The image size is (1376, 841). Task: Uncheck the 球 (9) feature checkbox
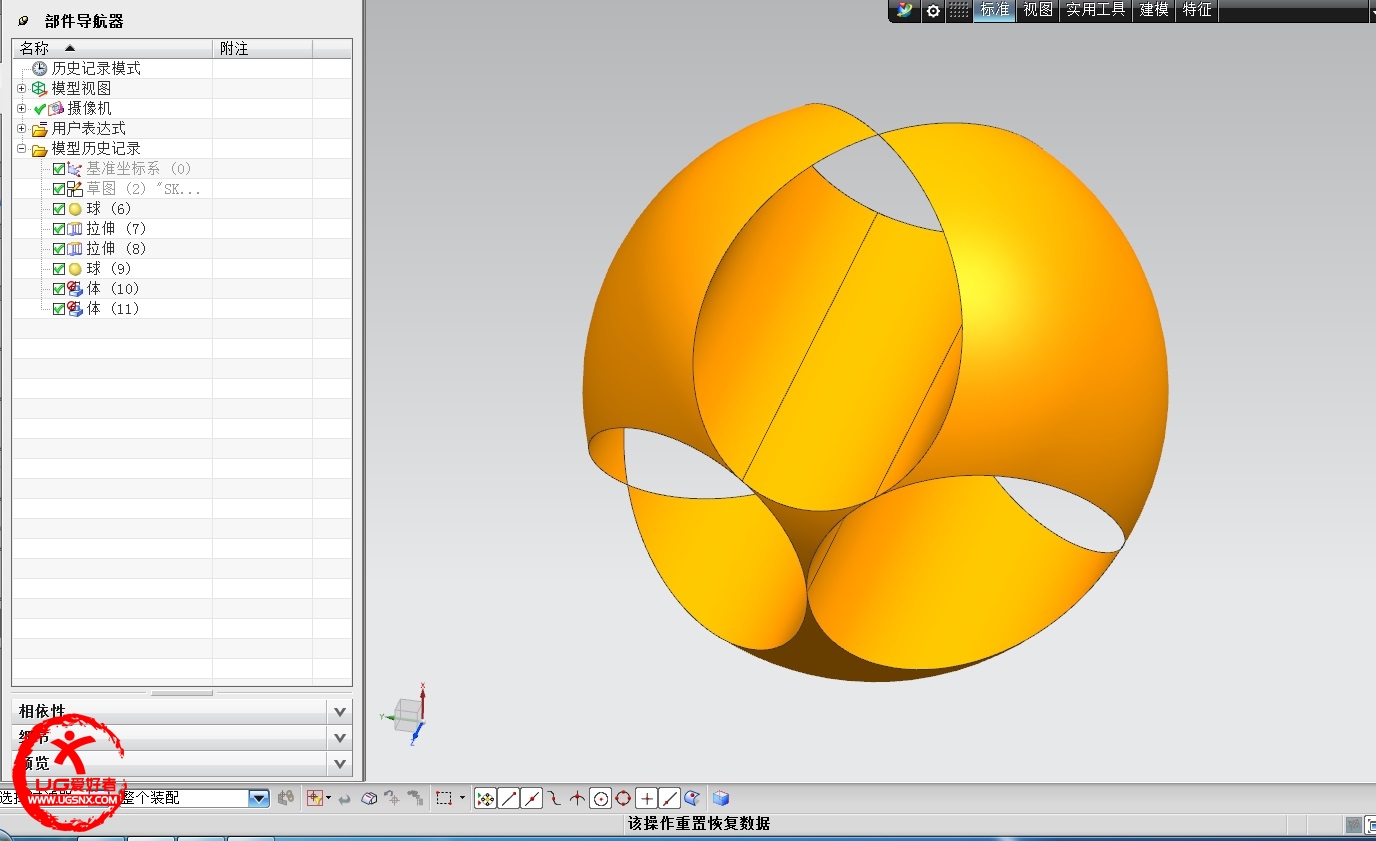click(59, 269)
